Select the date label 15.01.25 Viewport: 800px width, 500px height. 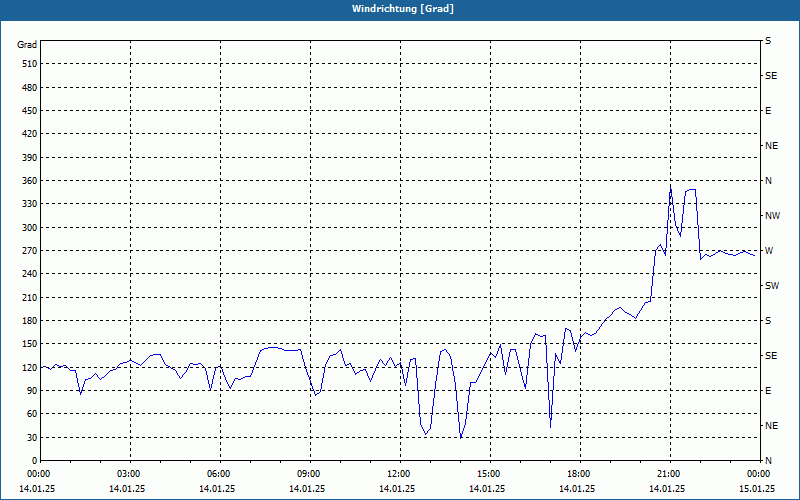(x=757, y=488)
